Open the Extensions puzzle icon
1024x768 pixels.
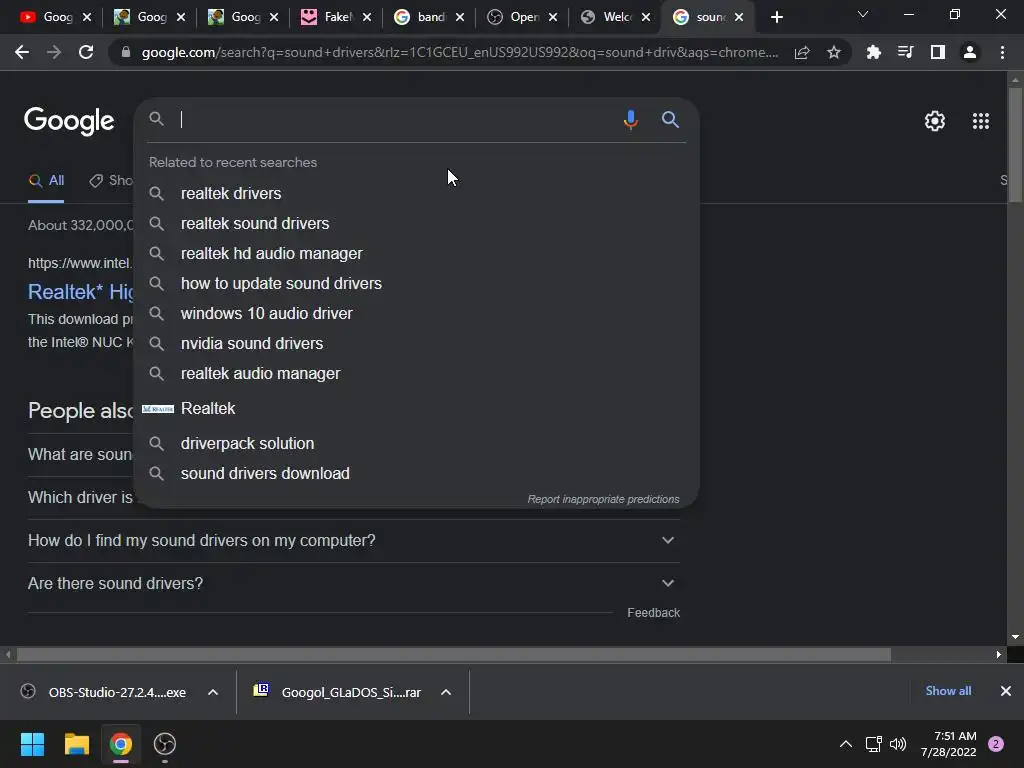[x=873, y=52]
